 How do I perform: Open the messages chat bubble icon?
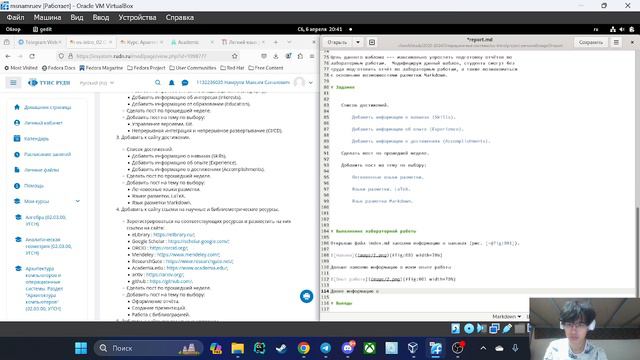(185, 83)
